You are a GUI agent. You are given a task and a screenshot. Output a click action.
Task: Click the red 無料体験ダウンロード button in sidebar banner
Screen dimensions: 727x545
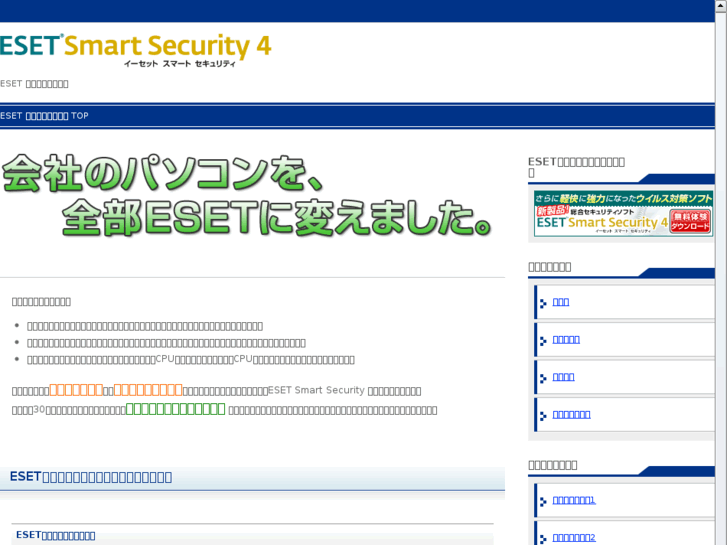690,222
